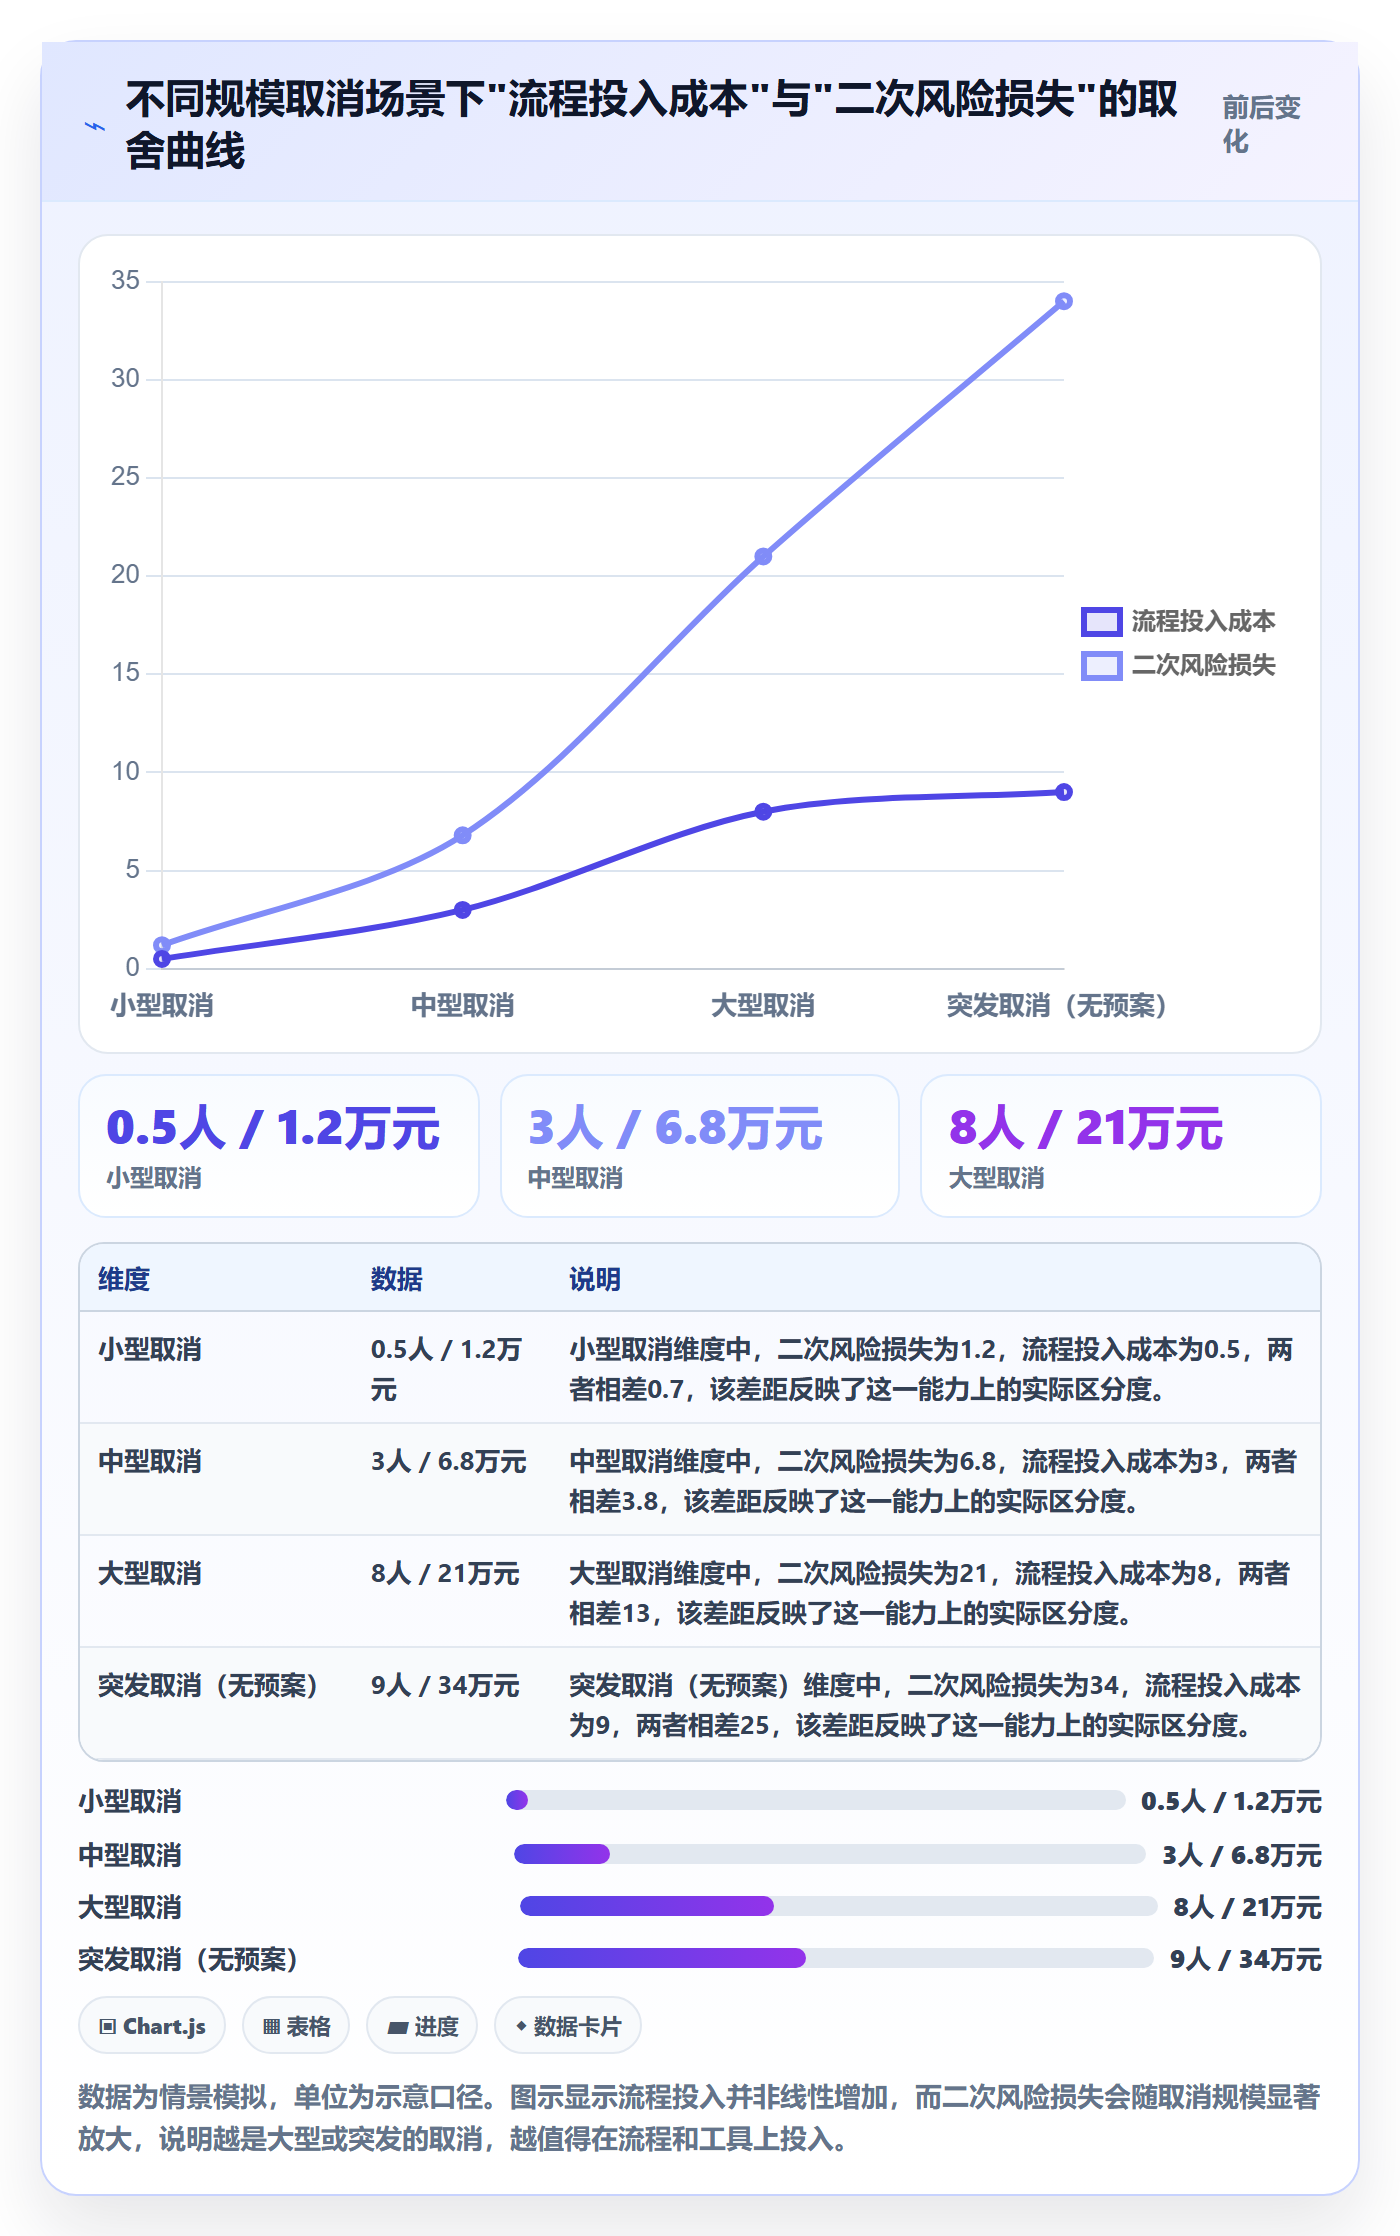Viewport: 1400px width, 2236px height.
Task: Select the 数据卡片 tag chip
Action: (568, 2026)
